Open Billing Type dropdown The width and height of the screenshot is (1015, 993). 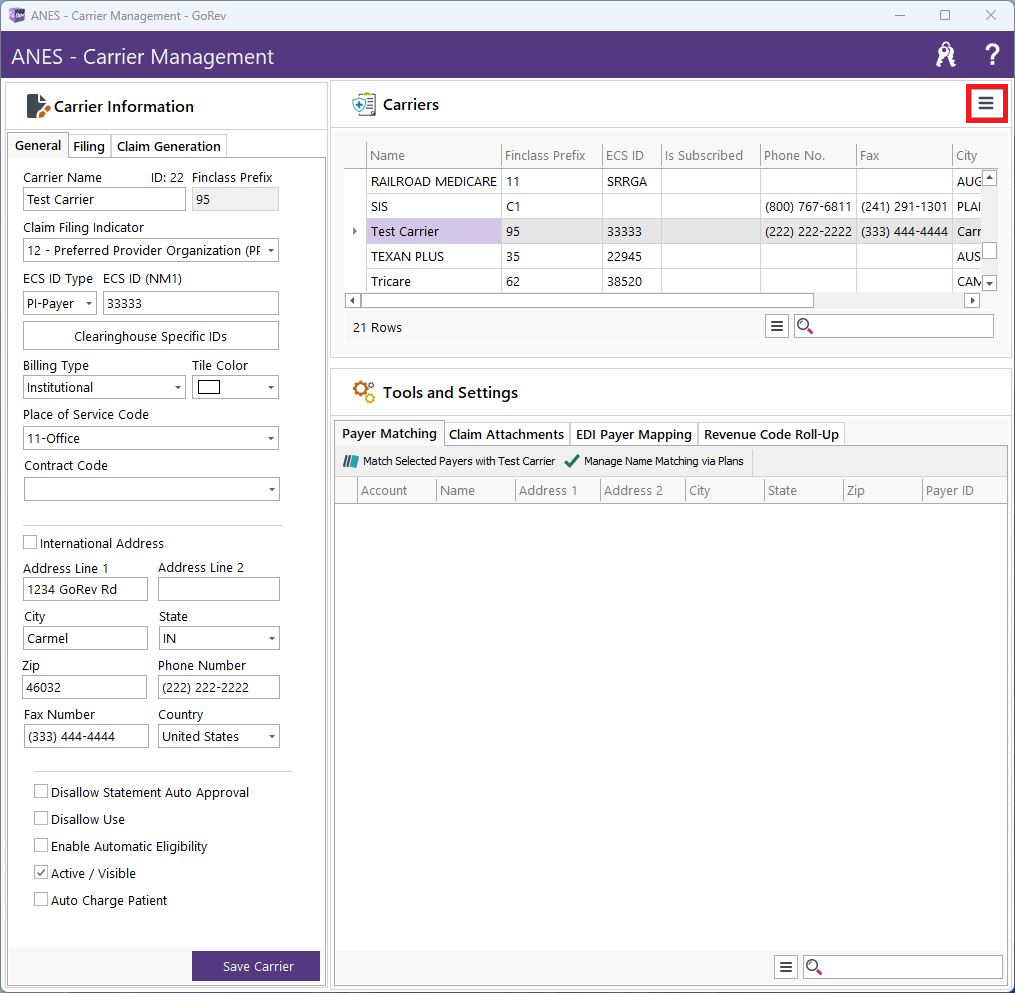point(177,387)
